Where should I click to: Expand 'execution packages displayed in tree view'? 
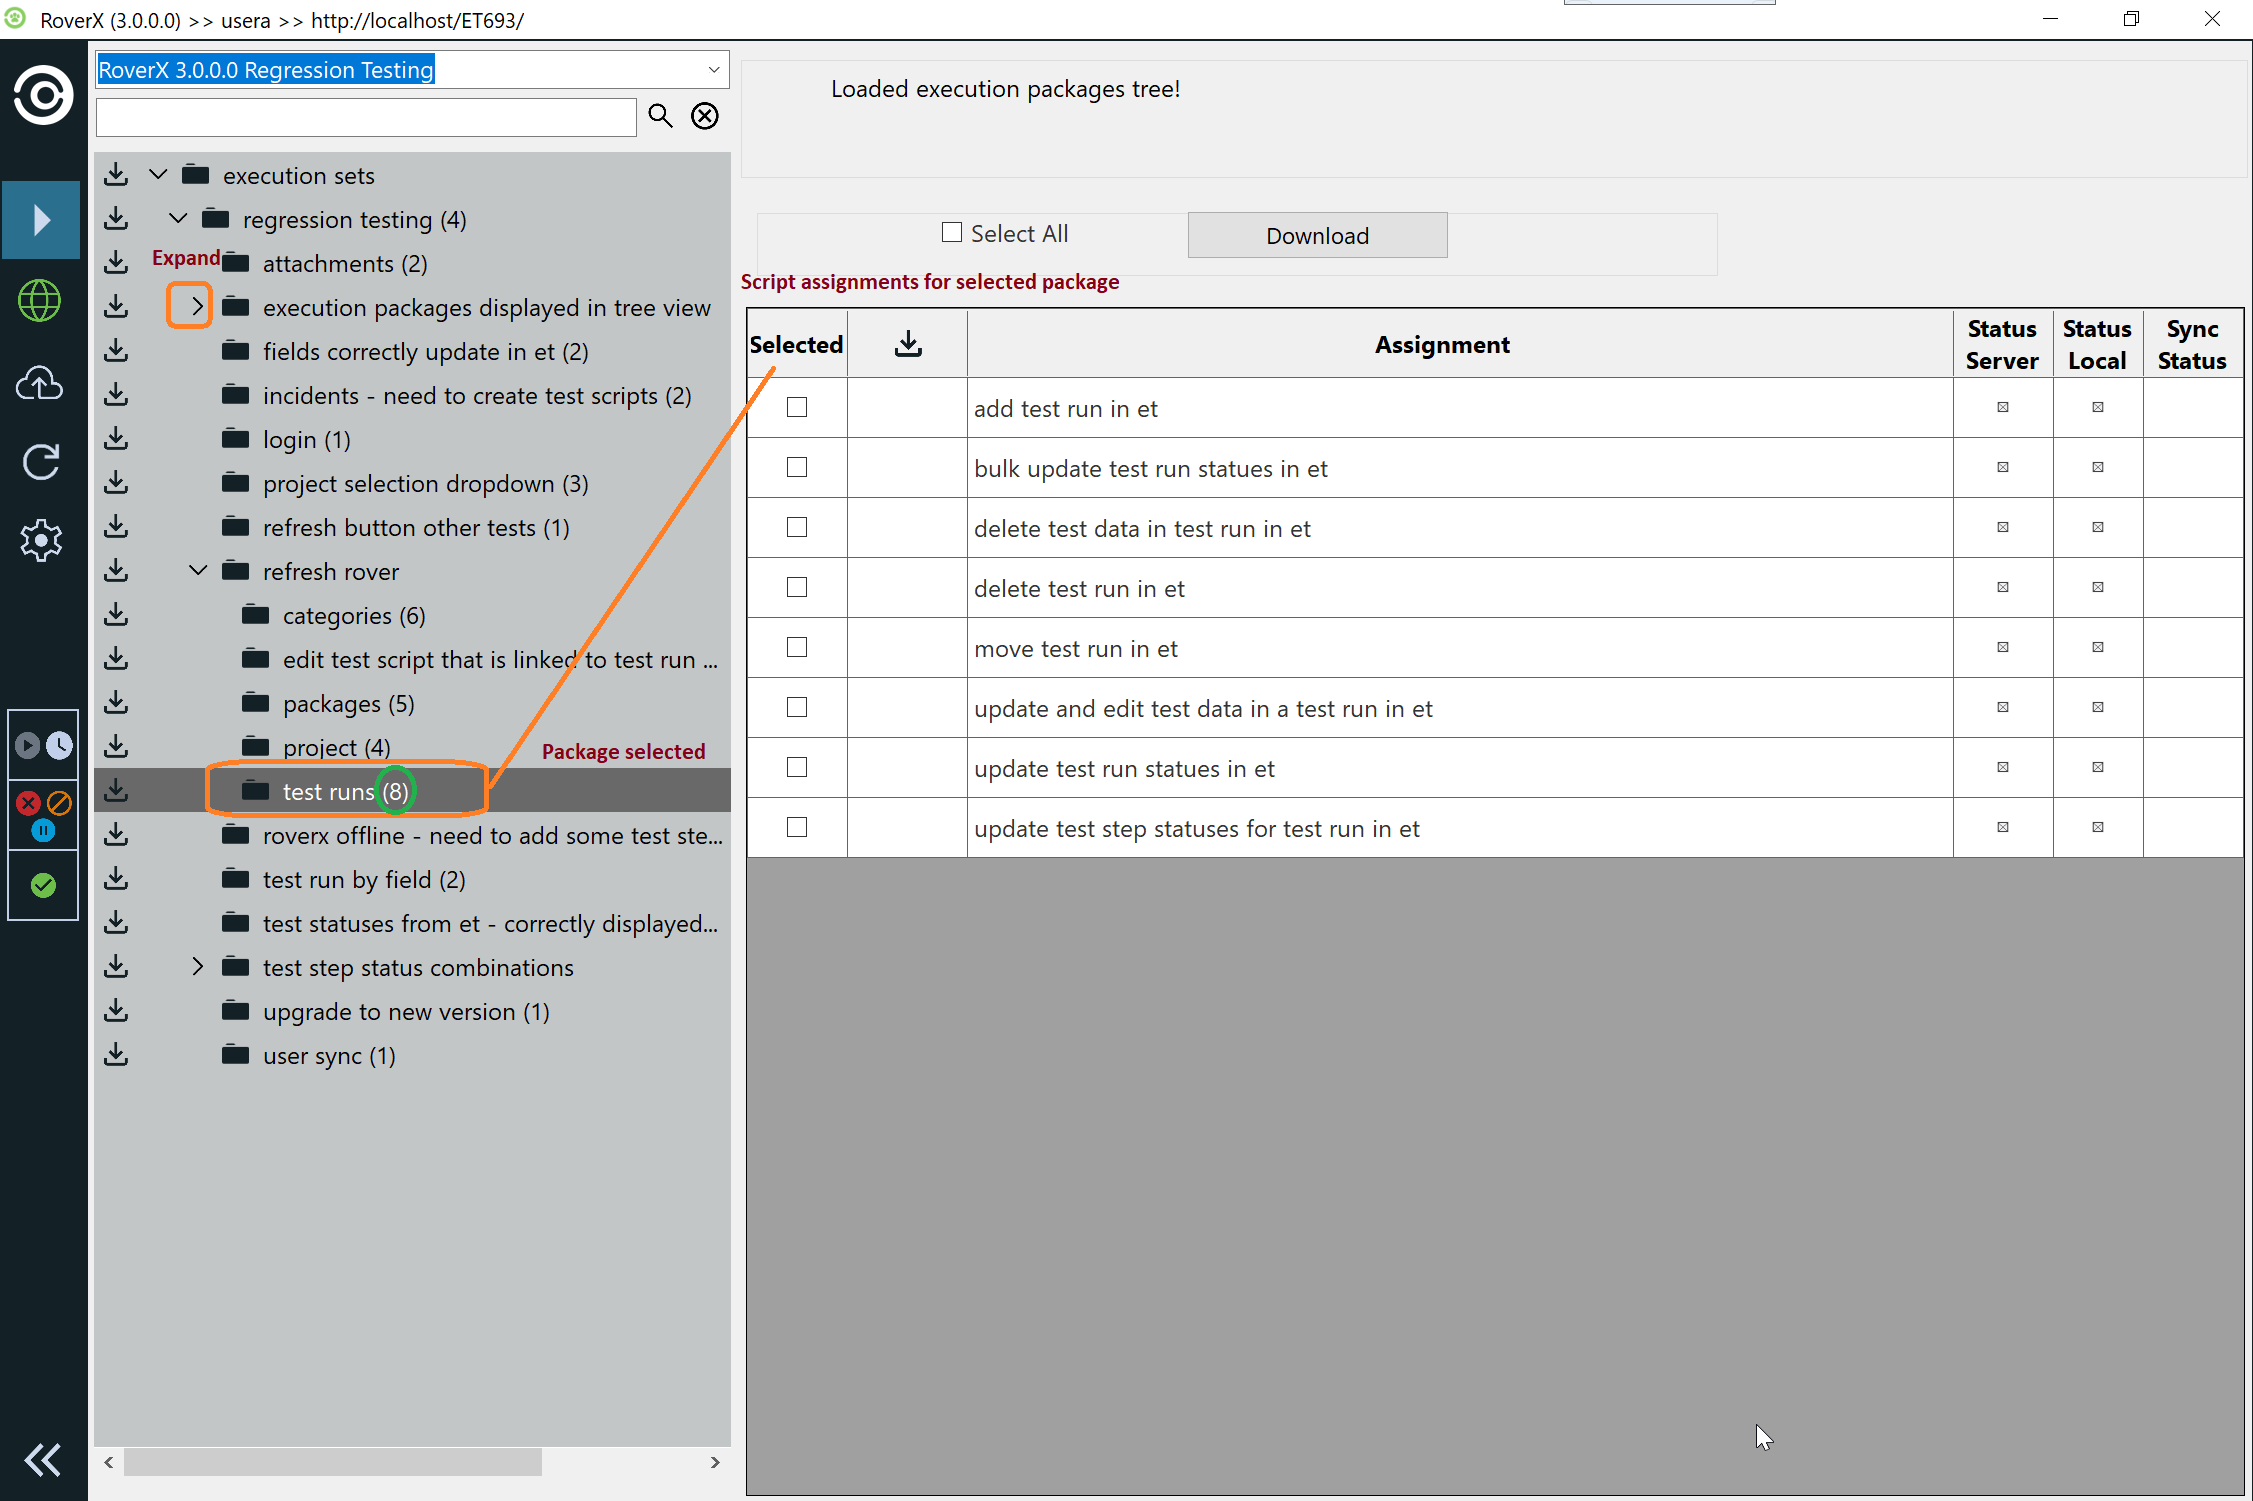coord(197,307)
